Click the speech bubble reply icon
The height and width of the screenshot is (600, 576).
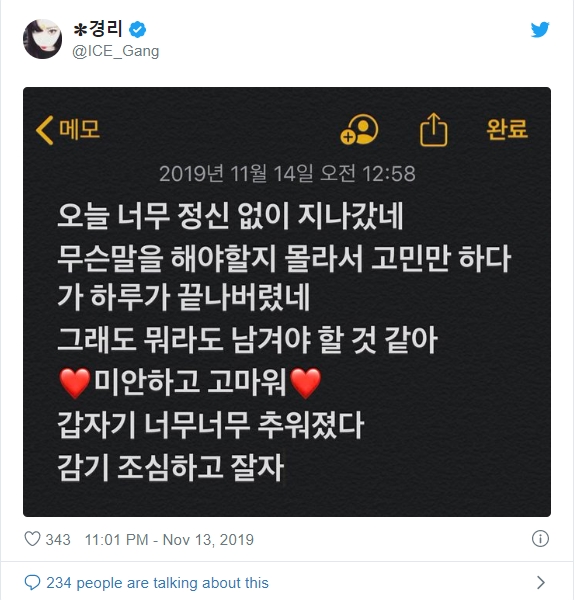point(32,582)
